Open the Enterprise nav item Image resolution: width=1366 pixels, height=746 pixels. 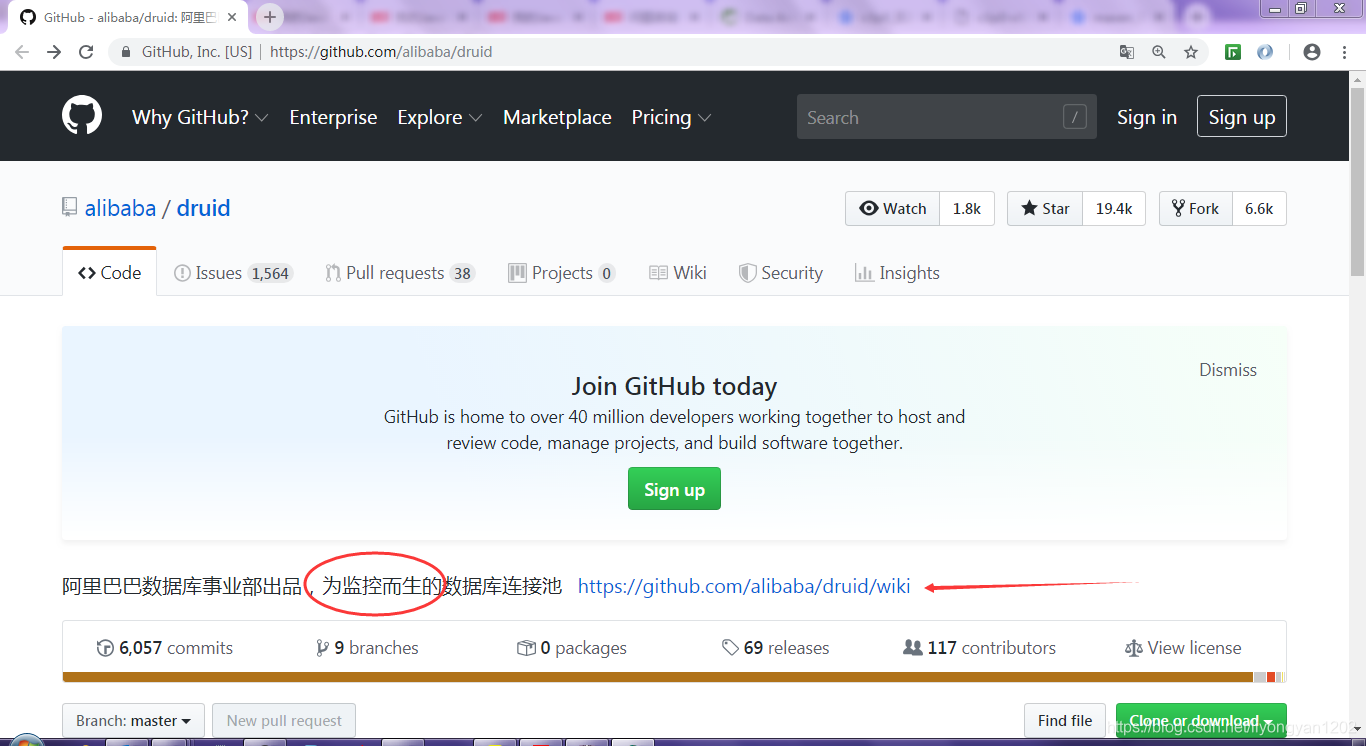333,117
